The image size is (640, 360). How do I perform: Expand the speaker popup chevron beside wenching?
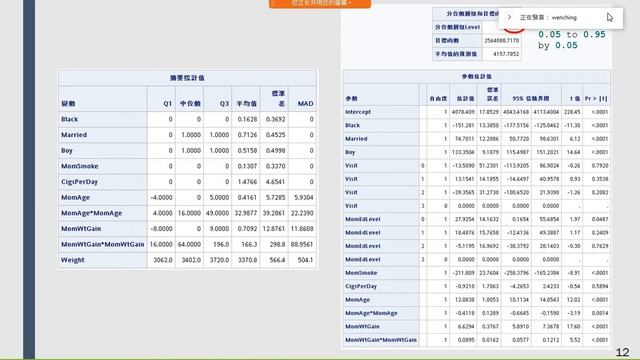click(509, 18)
